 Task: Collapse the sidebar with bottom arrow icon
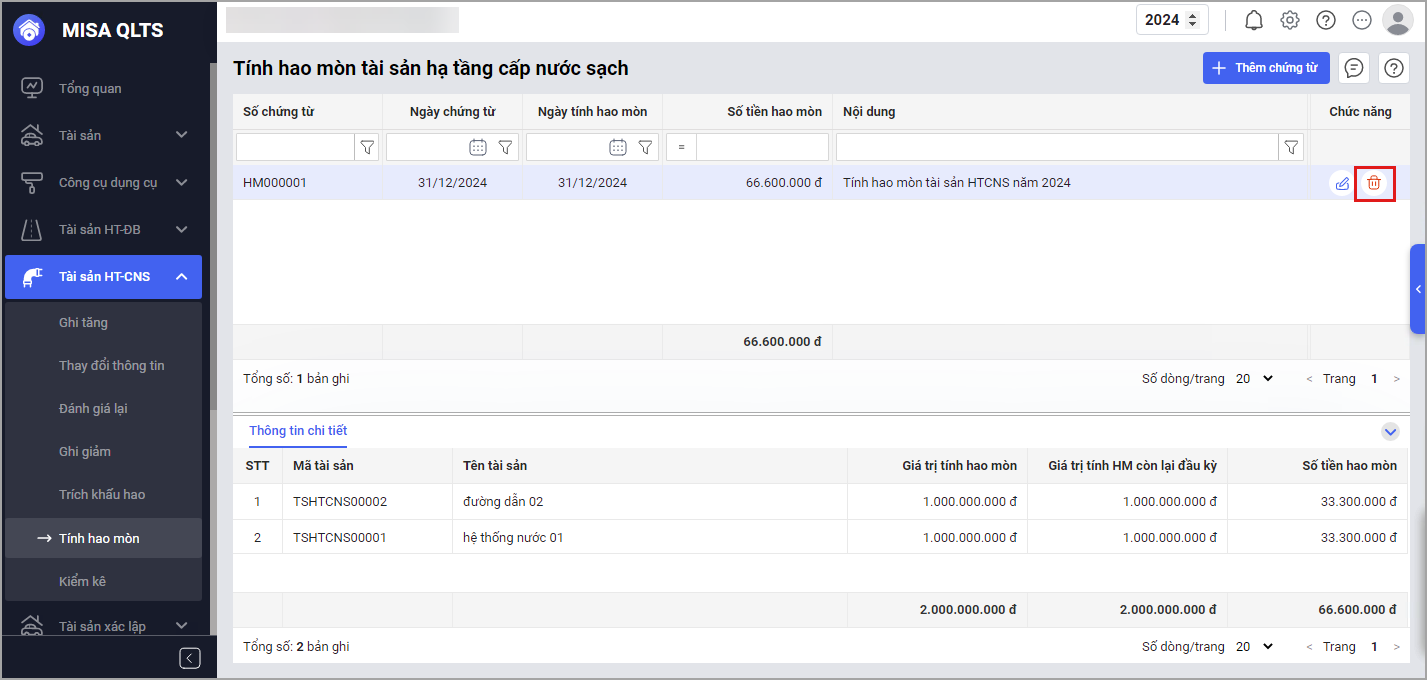(x=190, y=657)
